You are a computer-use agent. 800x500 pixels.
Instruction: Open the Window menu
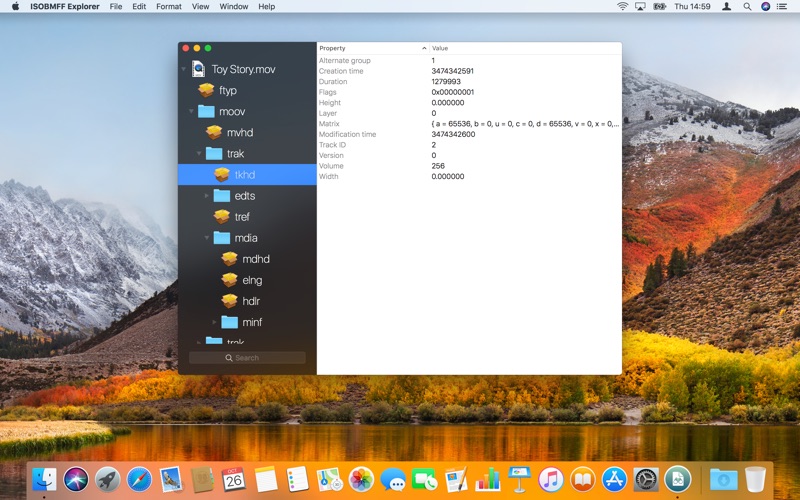(234, 7)
